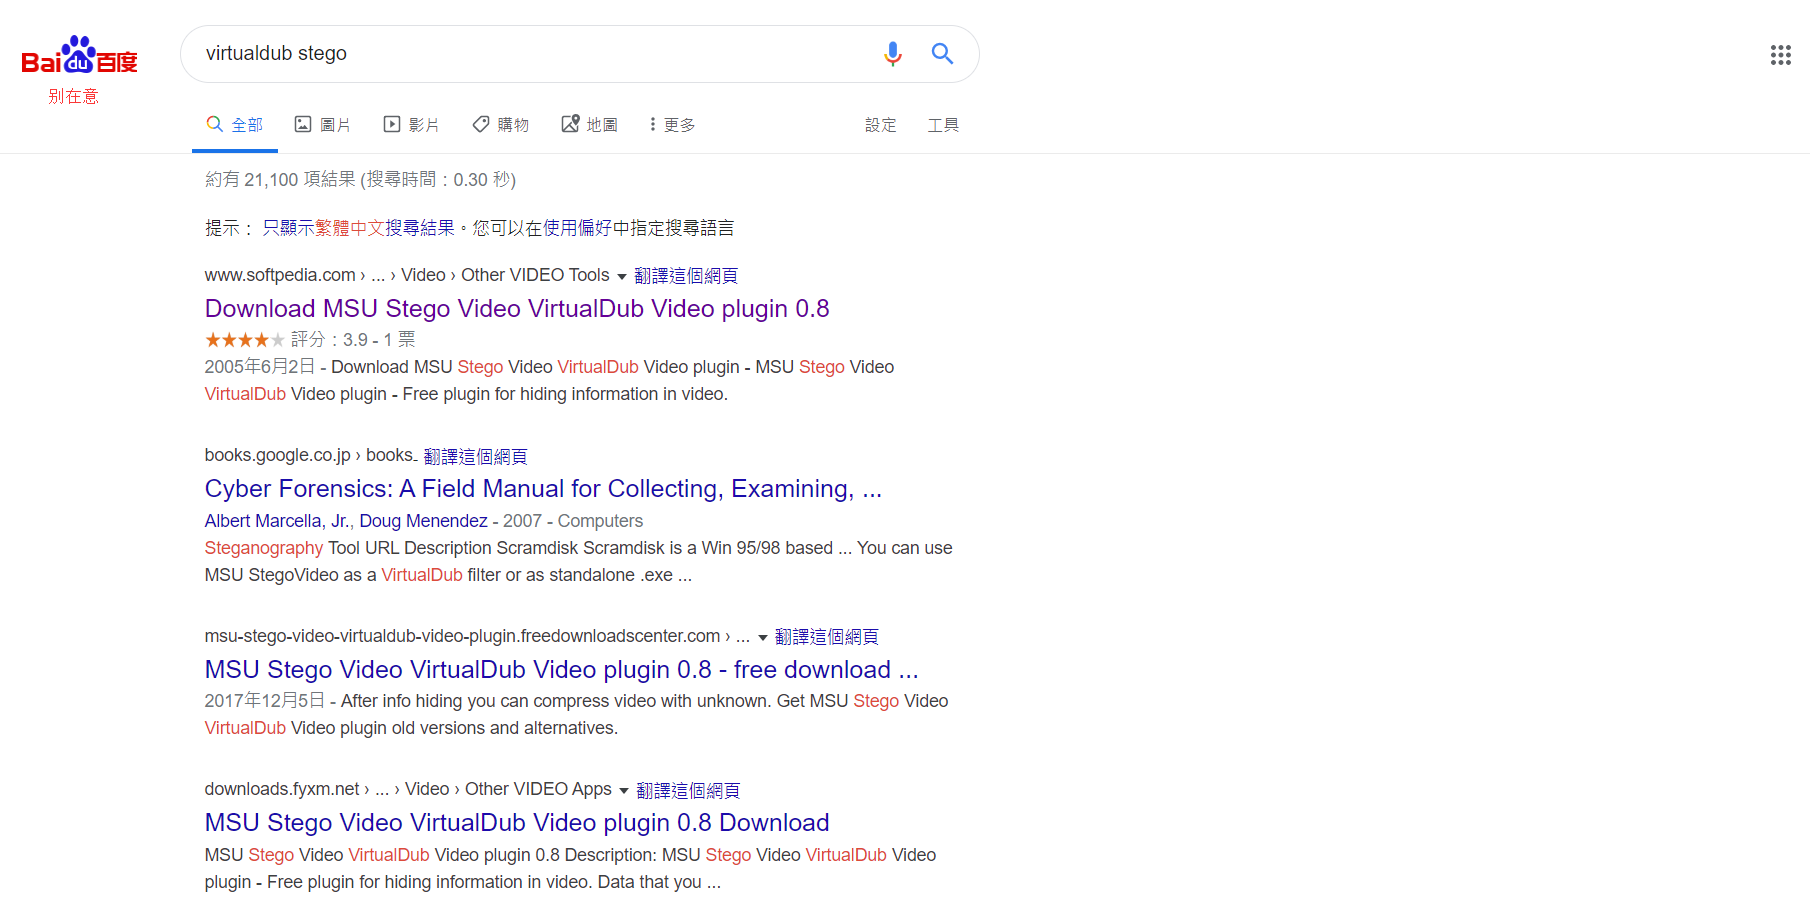Open the 地圖 maps tab
This screenshot has width=1810, height=900.
pyautogui.click(x=589, y=125)
